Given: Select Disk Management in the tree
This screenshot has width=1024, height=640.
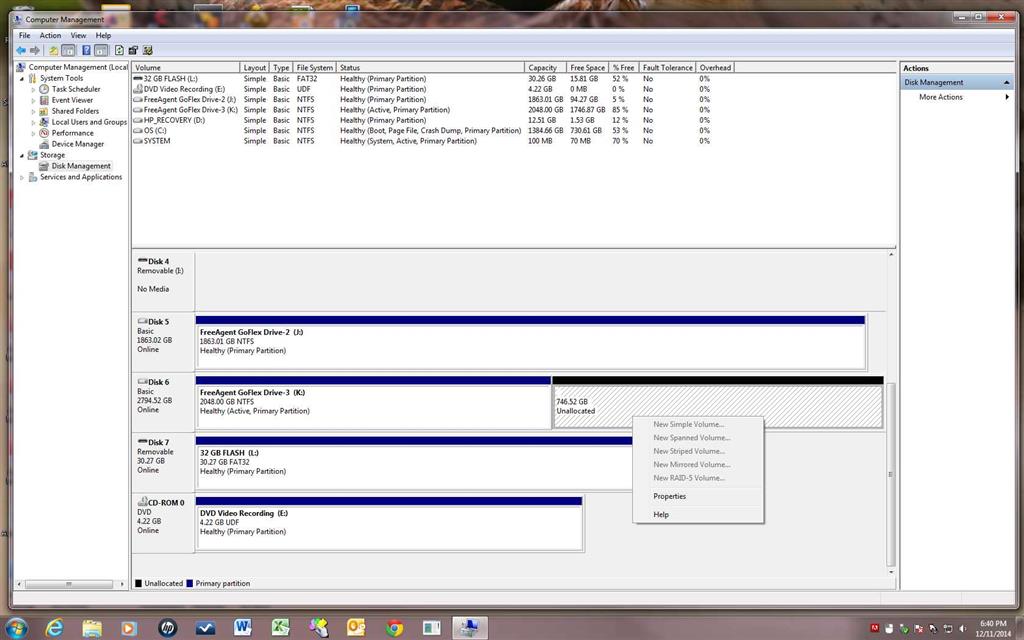Looking at the screenshot, I should (81, 166).
